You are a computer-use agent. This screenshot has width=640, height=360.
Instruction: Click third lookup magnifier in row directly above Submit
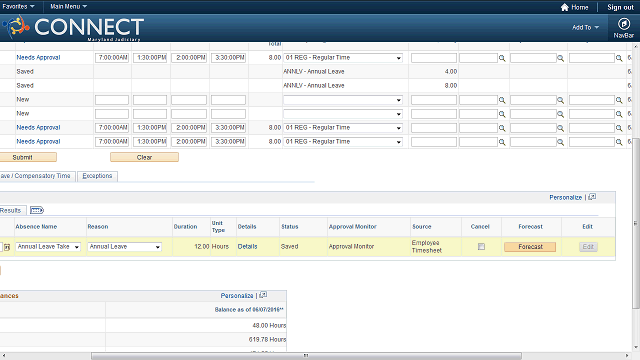pyautogui.click(x=619, y=142)
